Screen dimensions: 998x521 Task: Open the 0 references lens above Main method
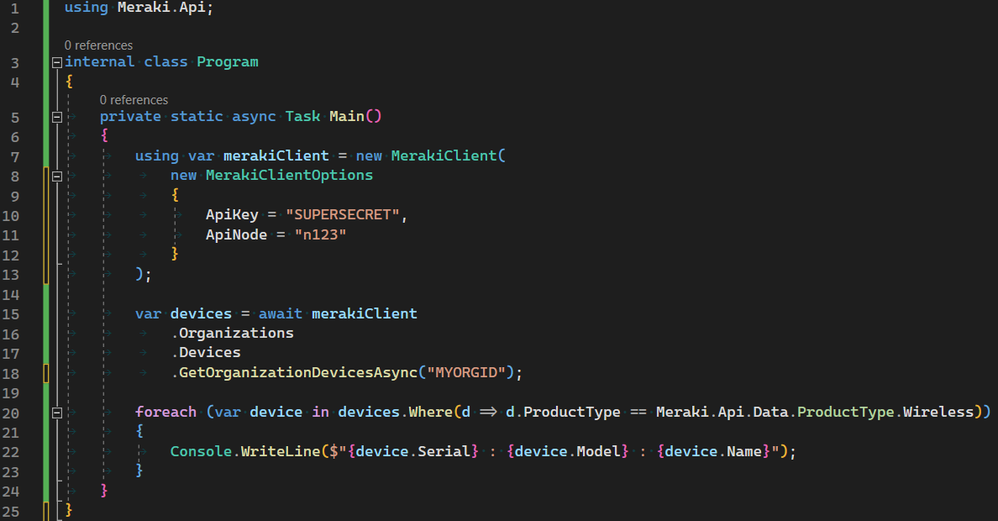[x=134, y=100]
